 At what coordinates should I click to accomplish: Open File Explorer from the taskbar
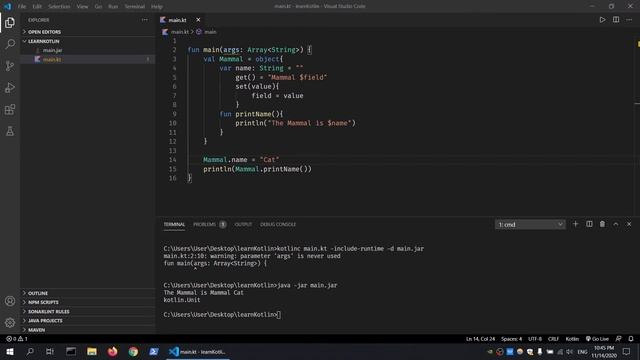click(92, 351)
